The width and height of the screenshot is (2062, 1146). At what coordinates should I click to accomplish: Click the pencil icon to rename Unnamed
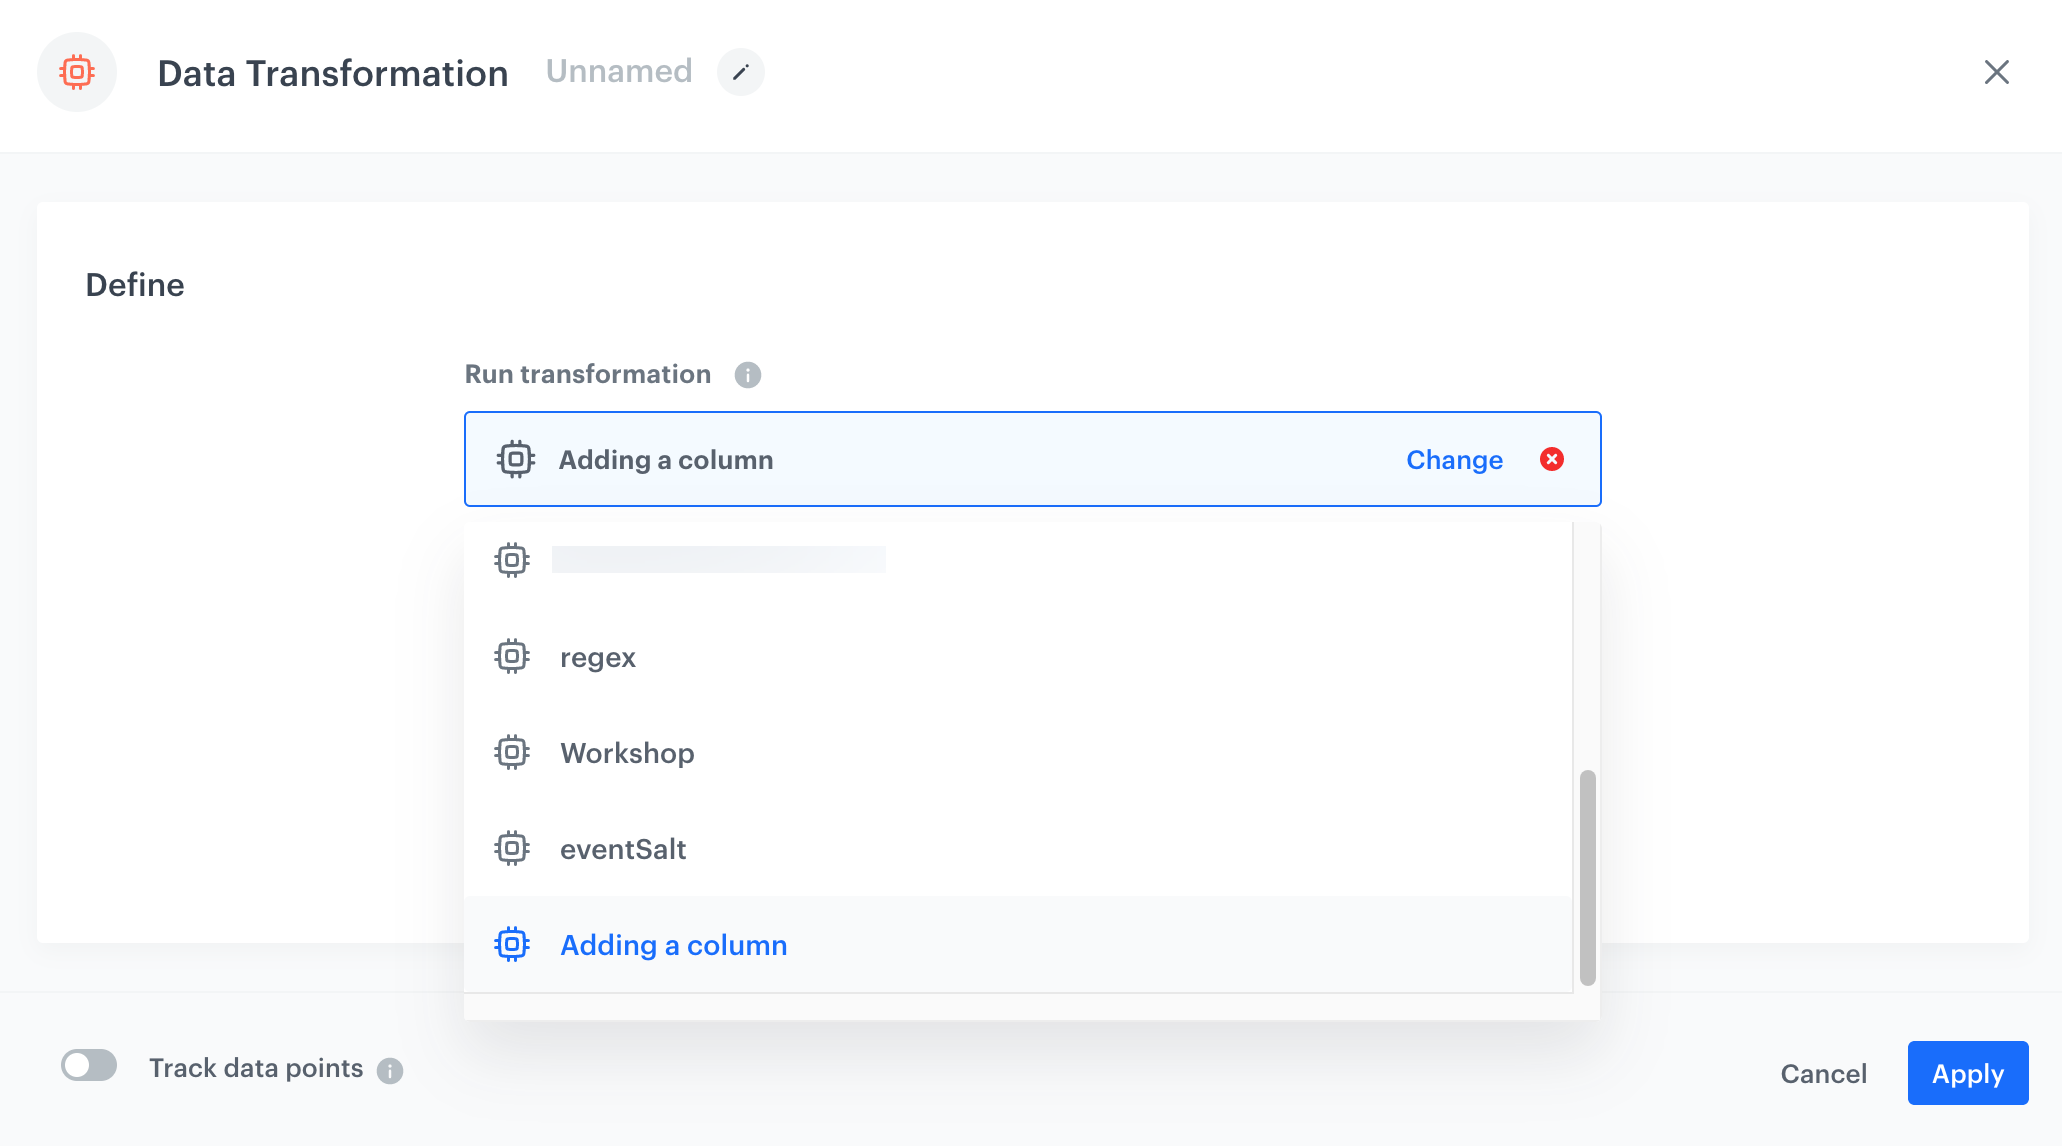pos(741,72)
